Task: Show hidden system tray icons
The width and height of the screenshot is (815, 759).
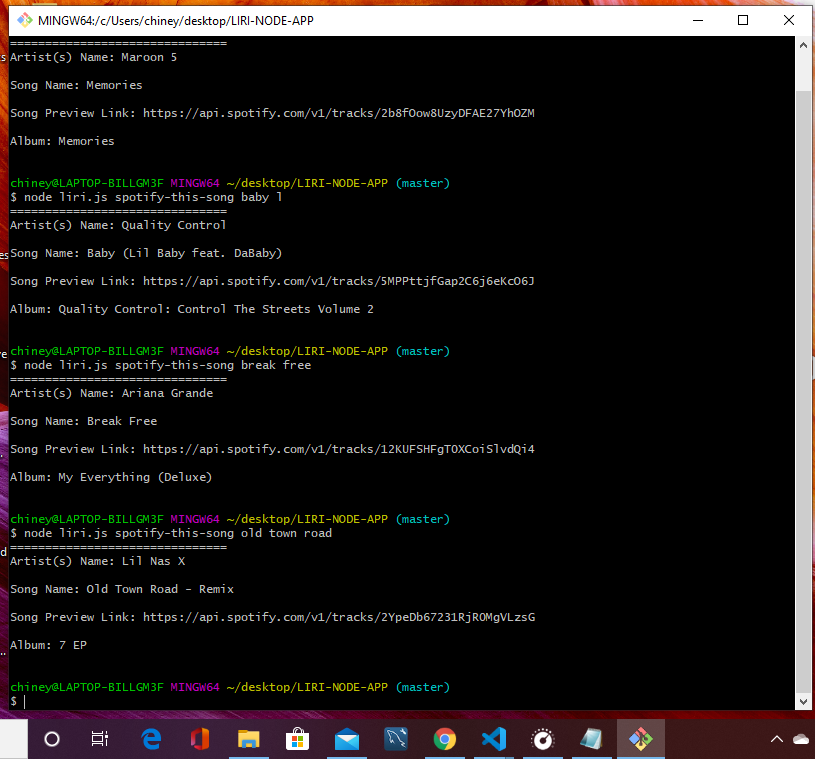Action: (x=777, y=739)
